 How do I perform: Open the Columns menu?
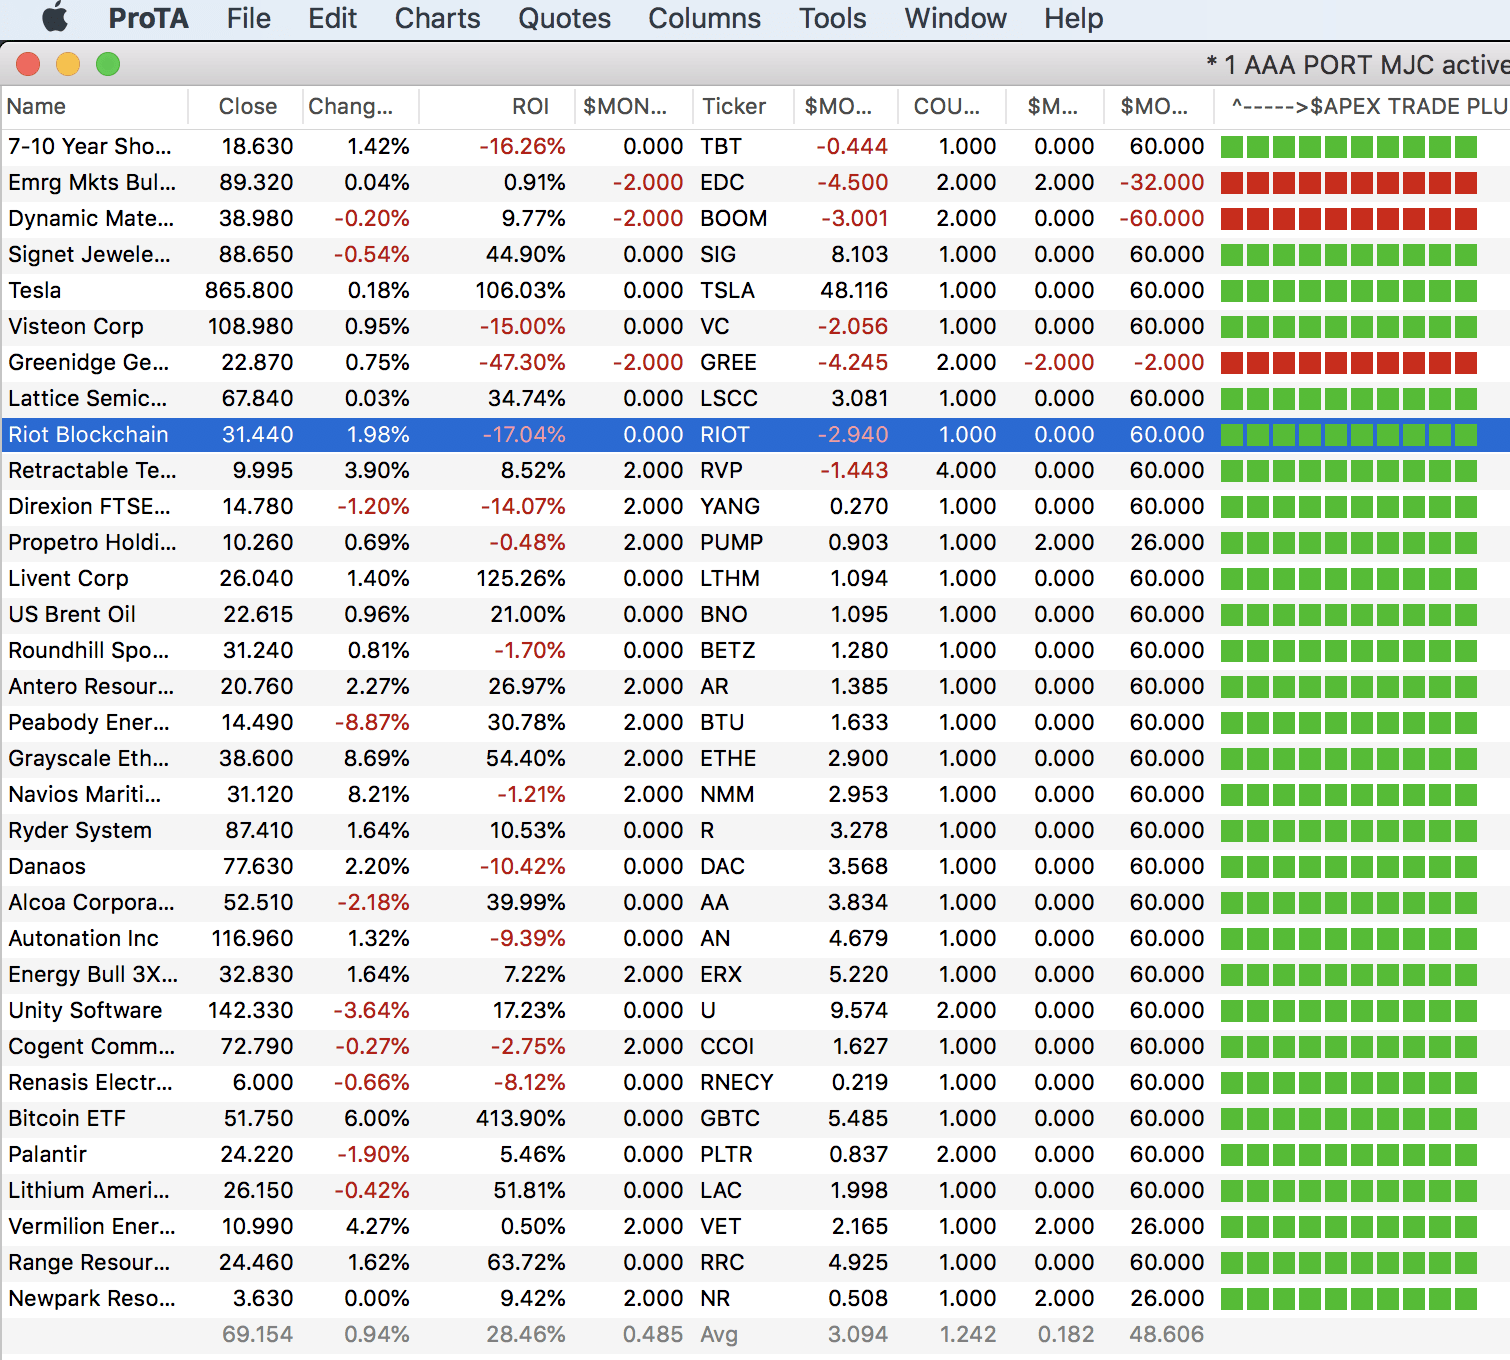(x=705, y=18)
